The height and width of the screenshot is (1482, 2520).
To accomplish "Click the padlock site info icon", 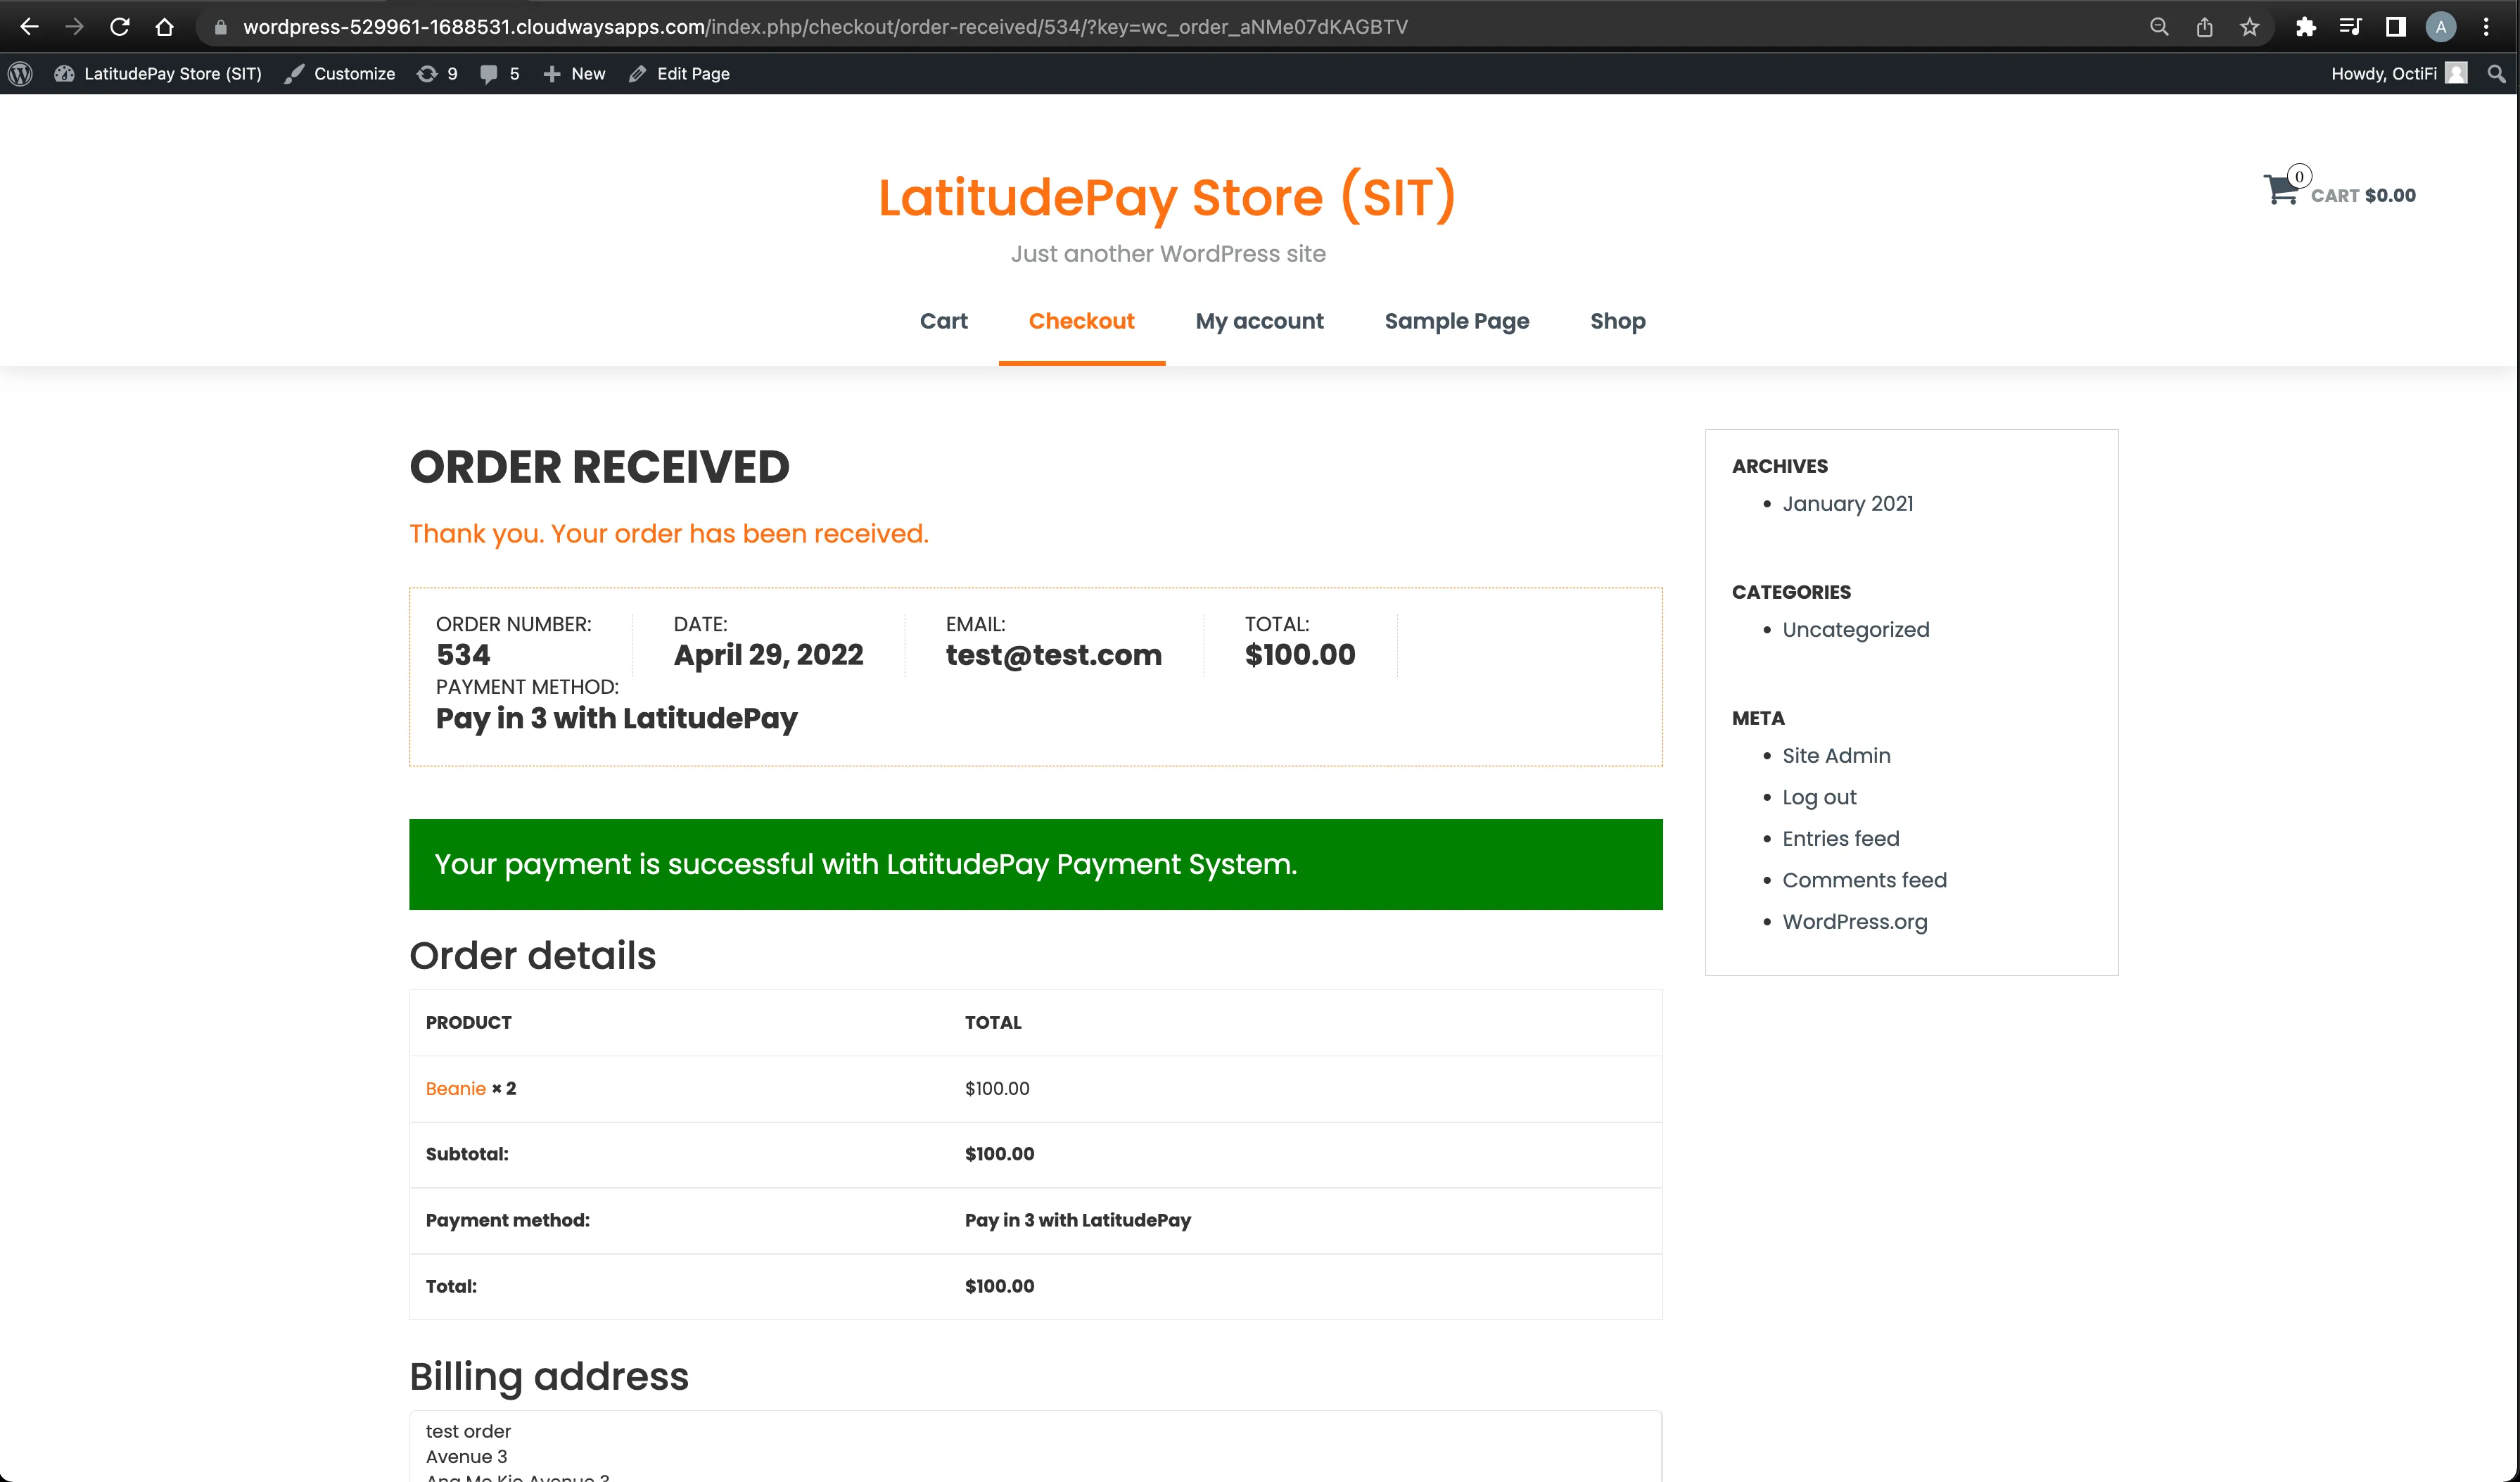I will pos(221,27).
